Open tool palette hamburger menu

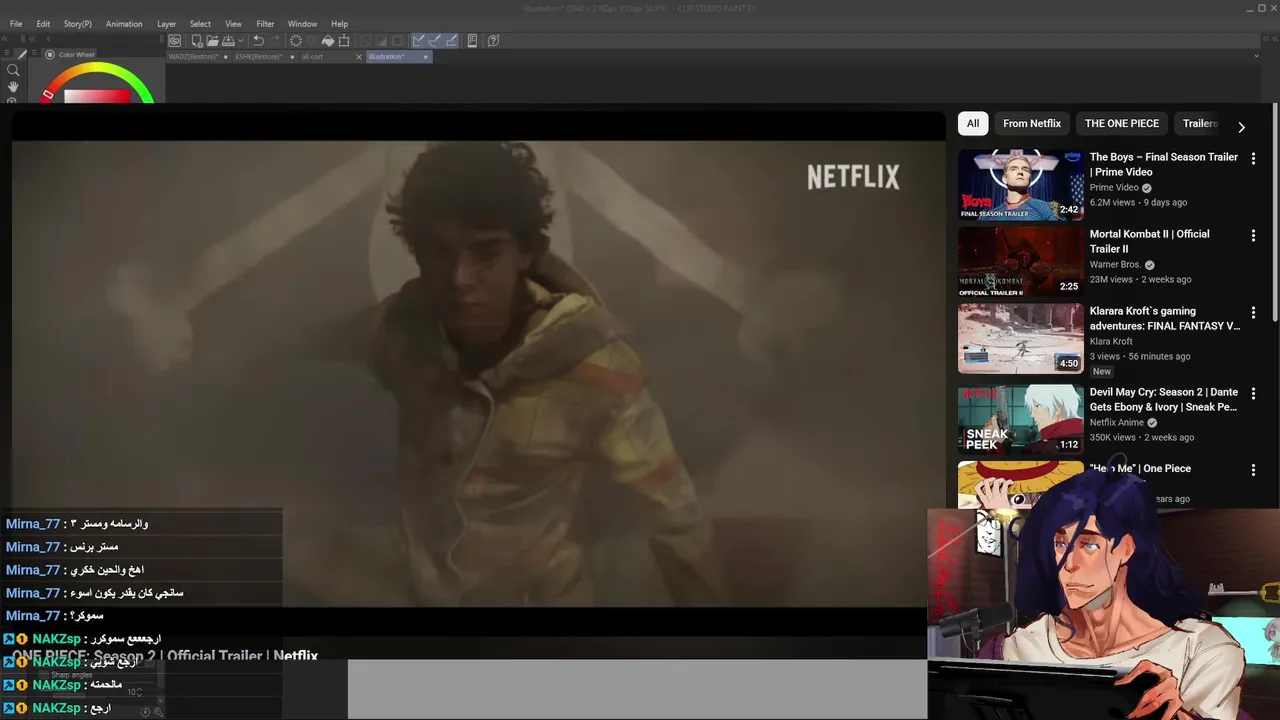point(7,53)
